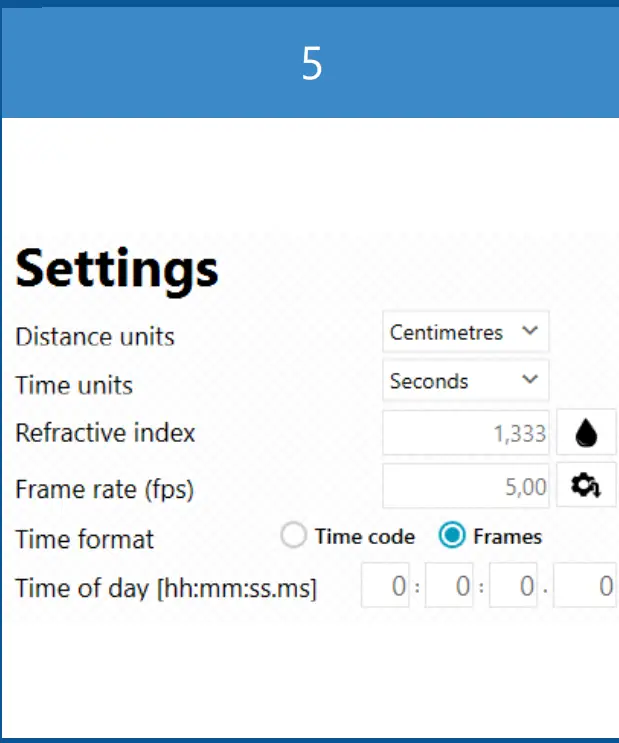The width and height of the screenshot is (619, 743).
Task: Click the water droplet refractive index icon
Action: coord(586,433)
